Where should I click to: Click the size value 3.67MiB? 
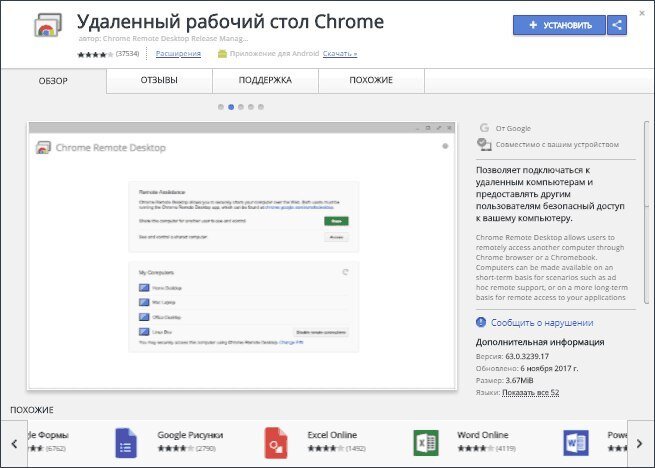click(519, 380)
